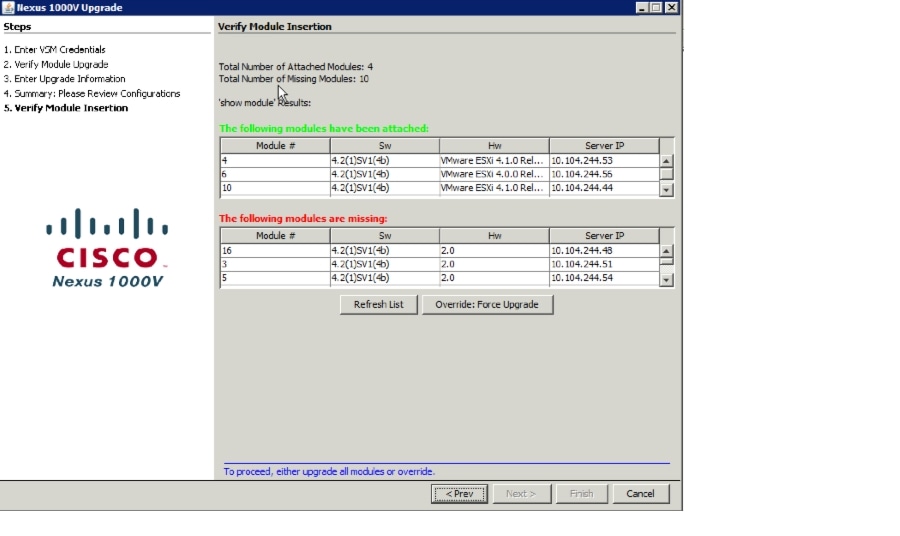Click step 2 Verify Module Upgrade
This screenshot has width=900, height=536.
tap(56, 64)
